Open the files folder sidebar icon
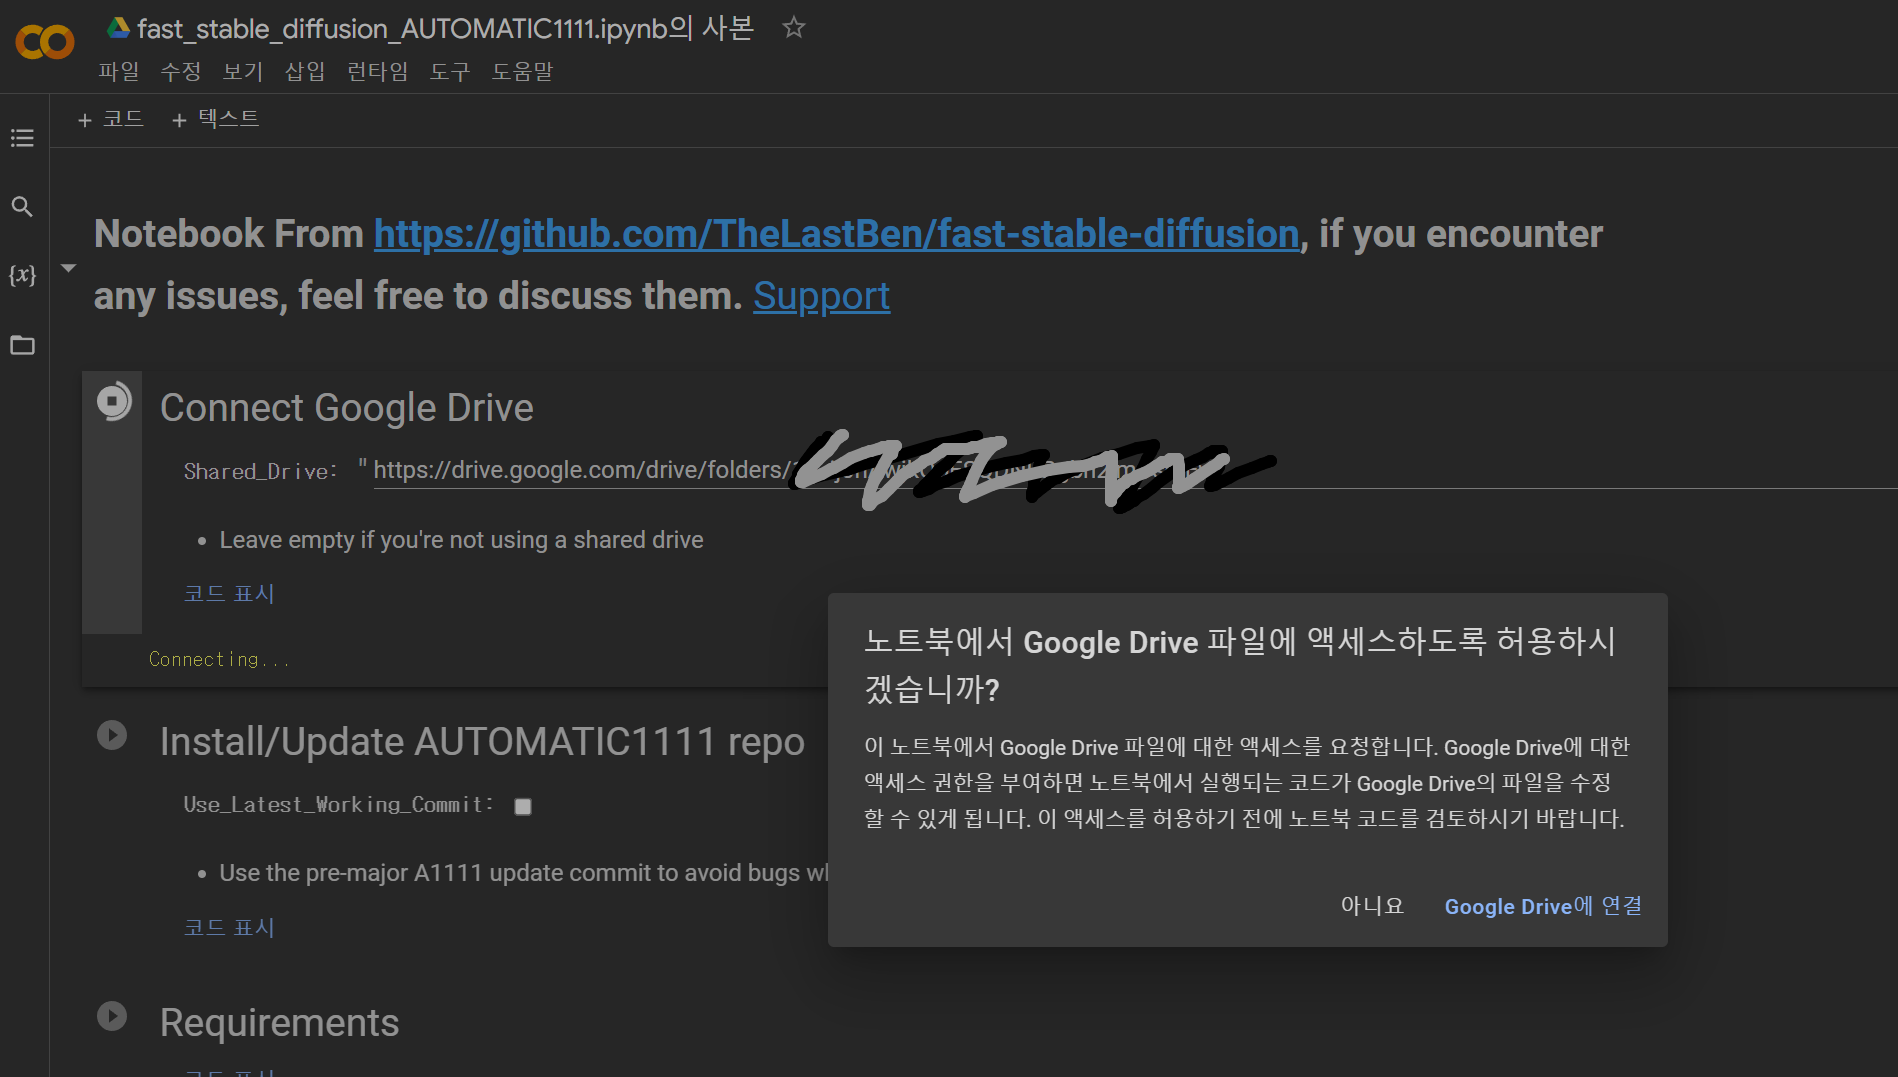1898x1077 pixels. click(22, 345)
